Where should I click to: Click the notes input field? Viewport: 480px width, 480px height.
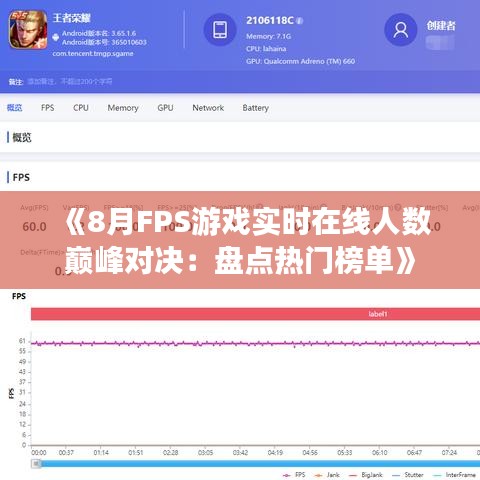pyautogui.click(x=70, y=81)
